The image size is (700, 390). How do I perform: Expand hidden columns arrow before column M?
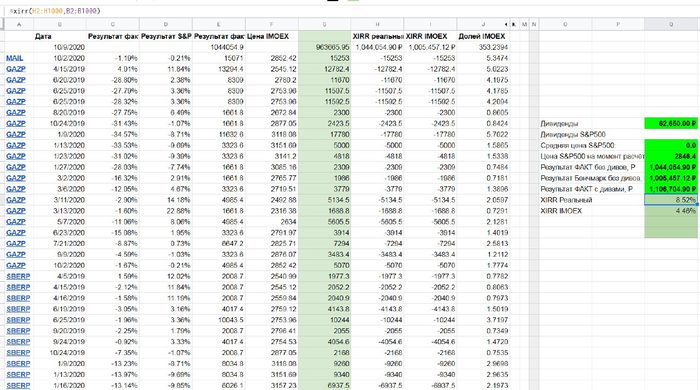coord(513,25)
